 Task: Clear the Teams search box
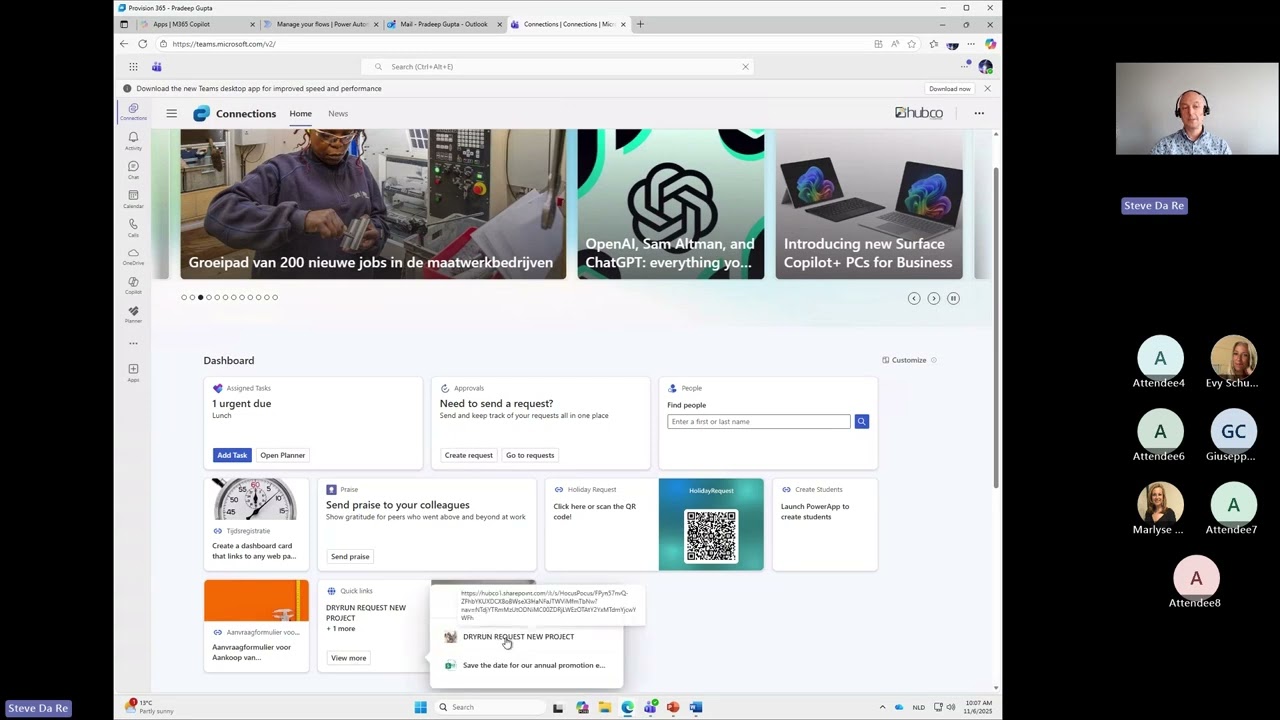tap(745, 67)
